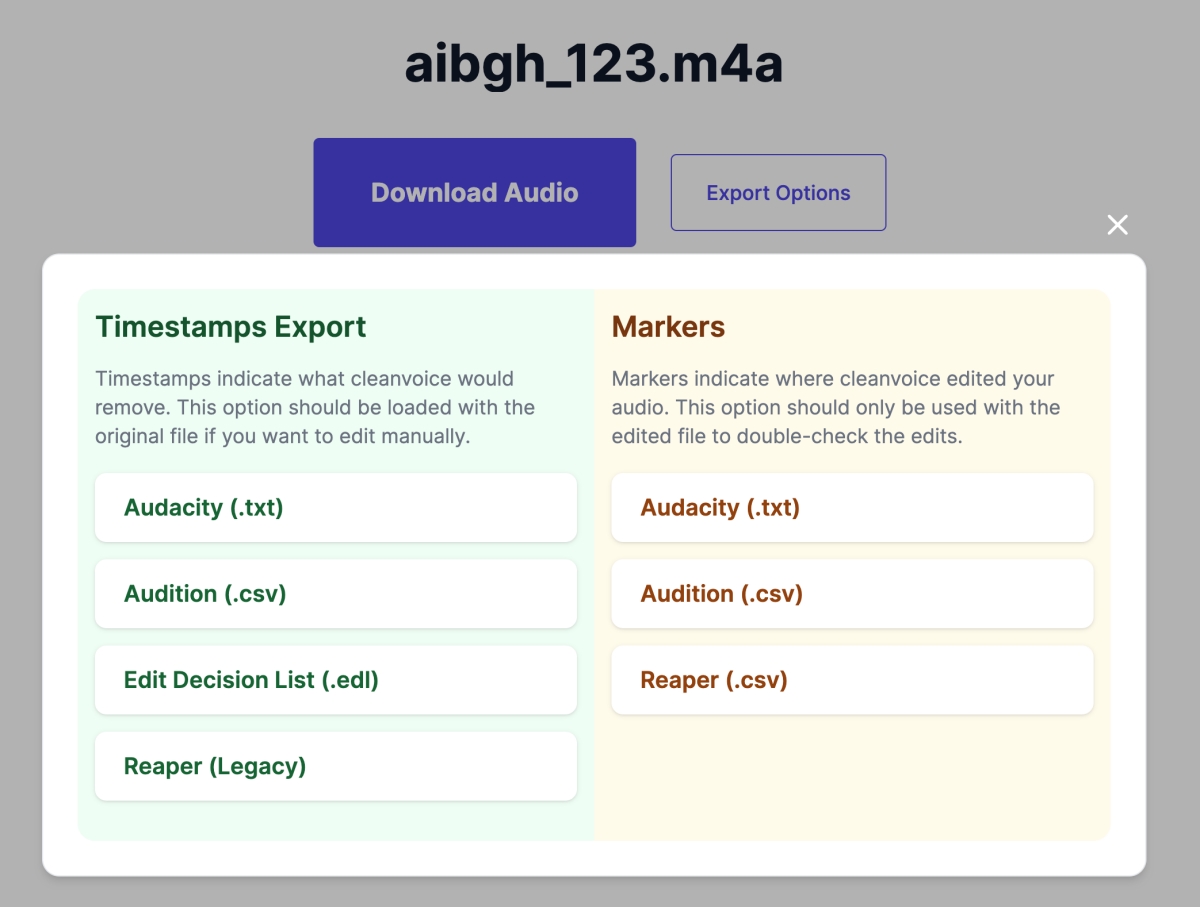Export timestamps as Audition (.csv)
The image size is (1200, 907).
click(335, 594)
